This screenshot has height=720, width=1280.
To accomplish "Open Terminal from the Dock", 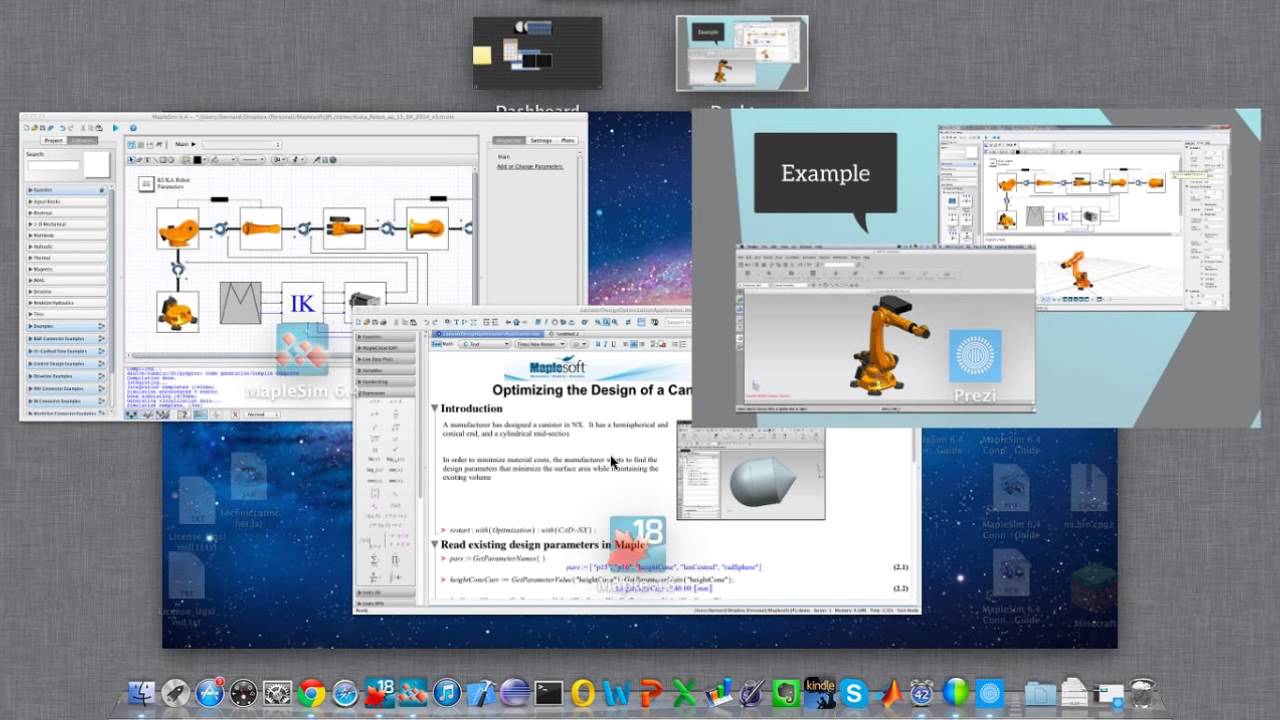I will point(549,692).
